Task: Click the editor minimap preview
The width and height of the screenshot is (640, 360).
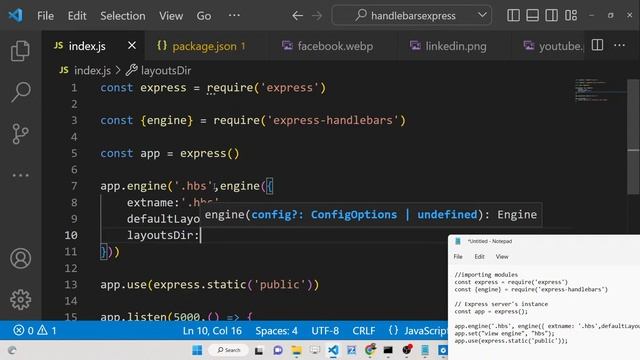Action: (x=593, y=90)
